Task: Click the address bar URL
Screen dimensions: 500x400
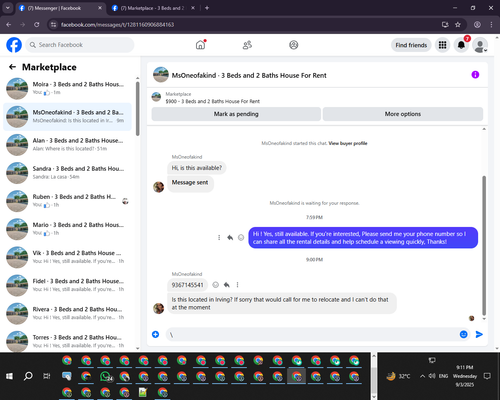Action: (x=117, y=24)
